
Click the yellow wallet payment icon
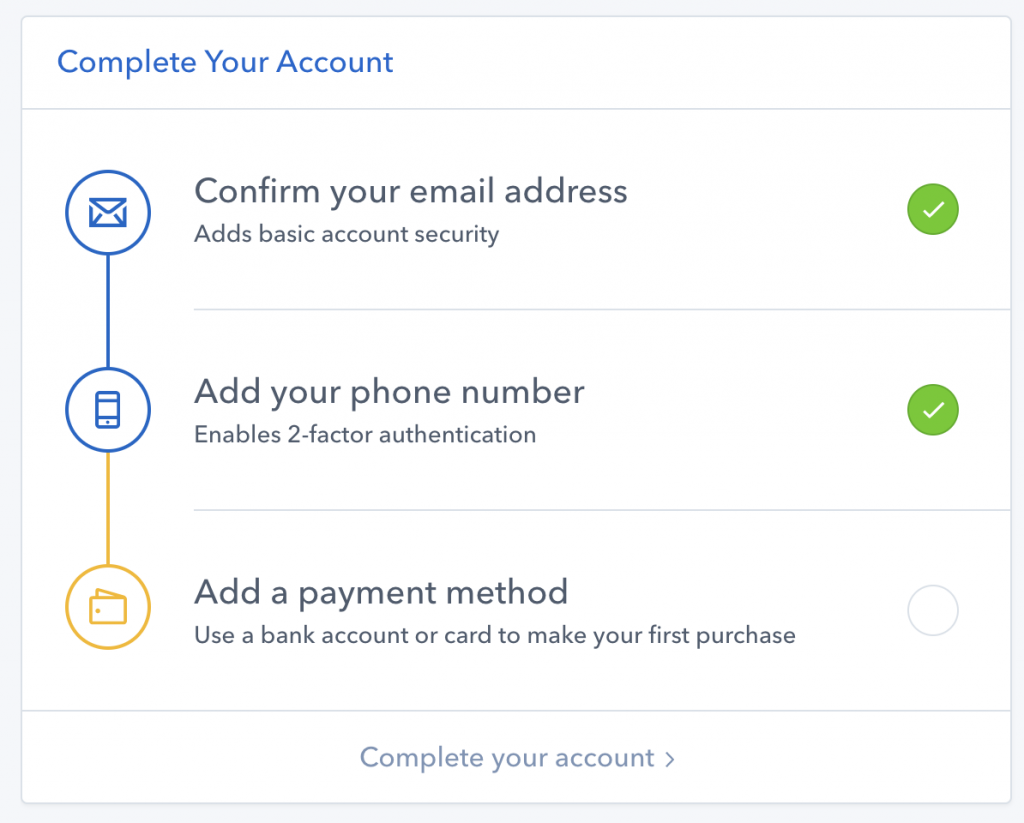108,607
